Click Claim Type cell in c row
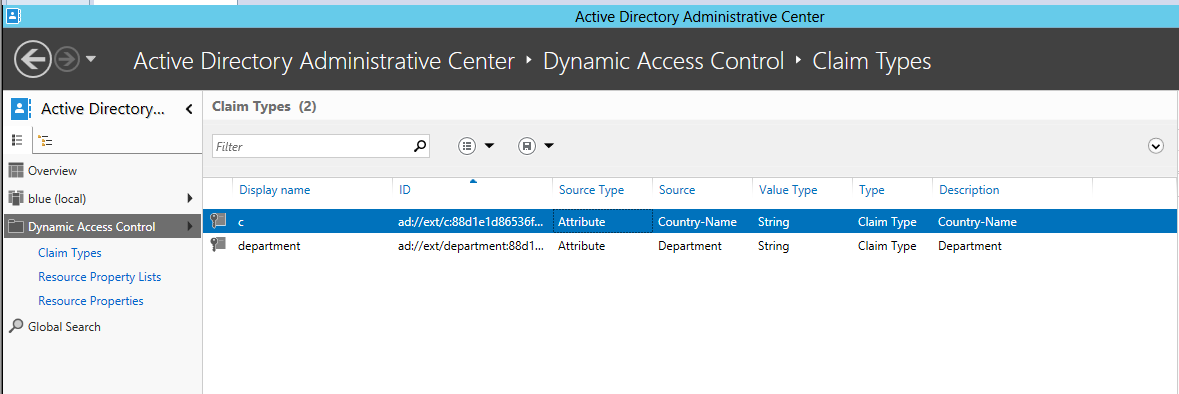 (887, 222)
